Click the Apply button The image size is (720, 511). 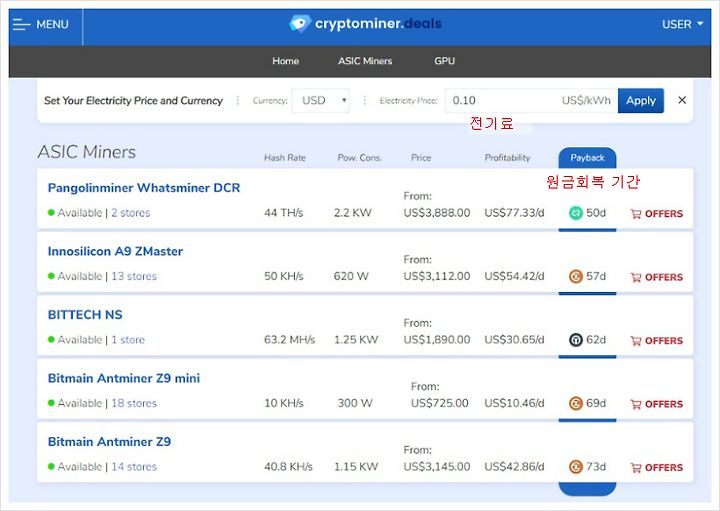641,101
